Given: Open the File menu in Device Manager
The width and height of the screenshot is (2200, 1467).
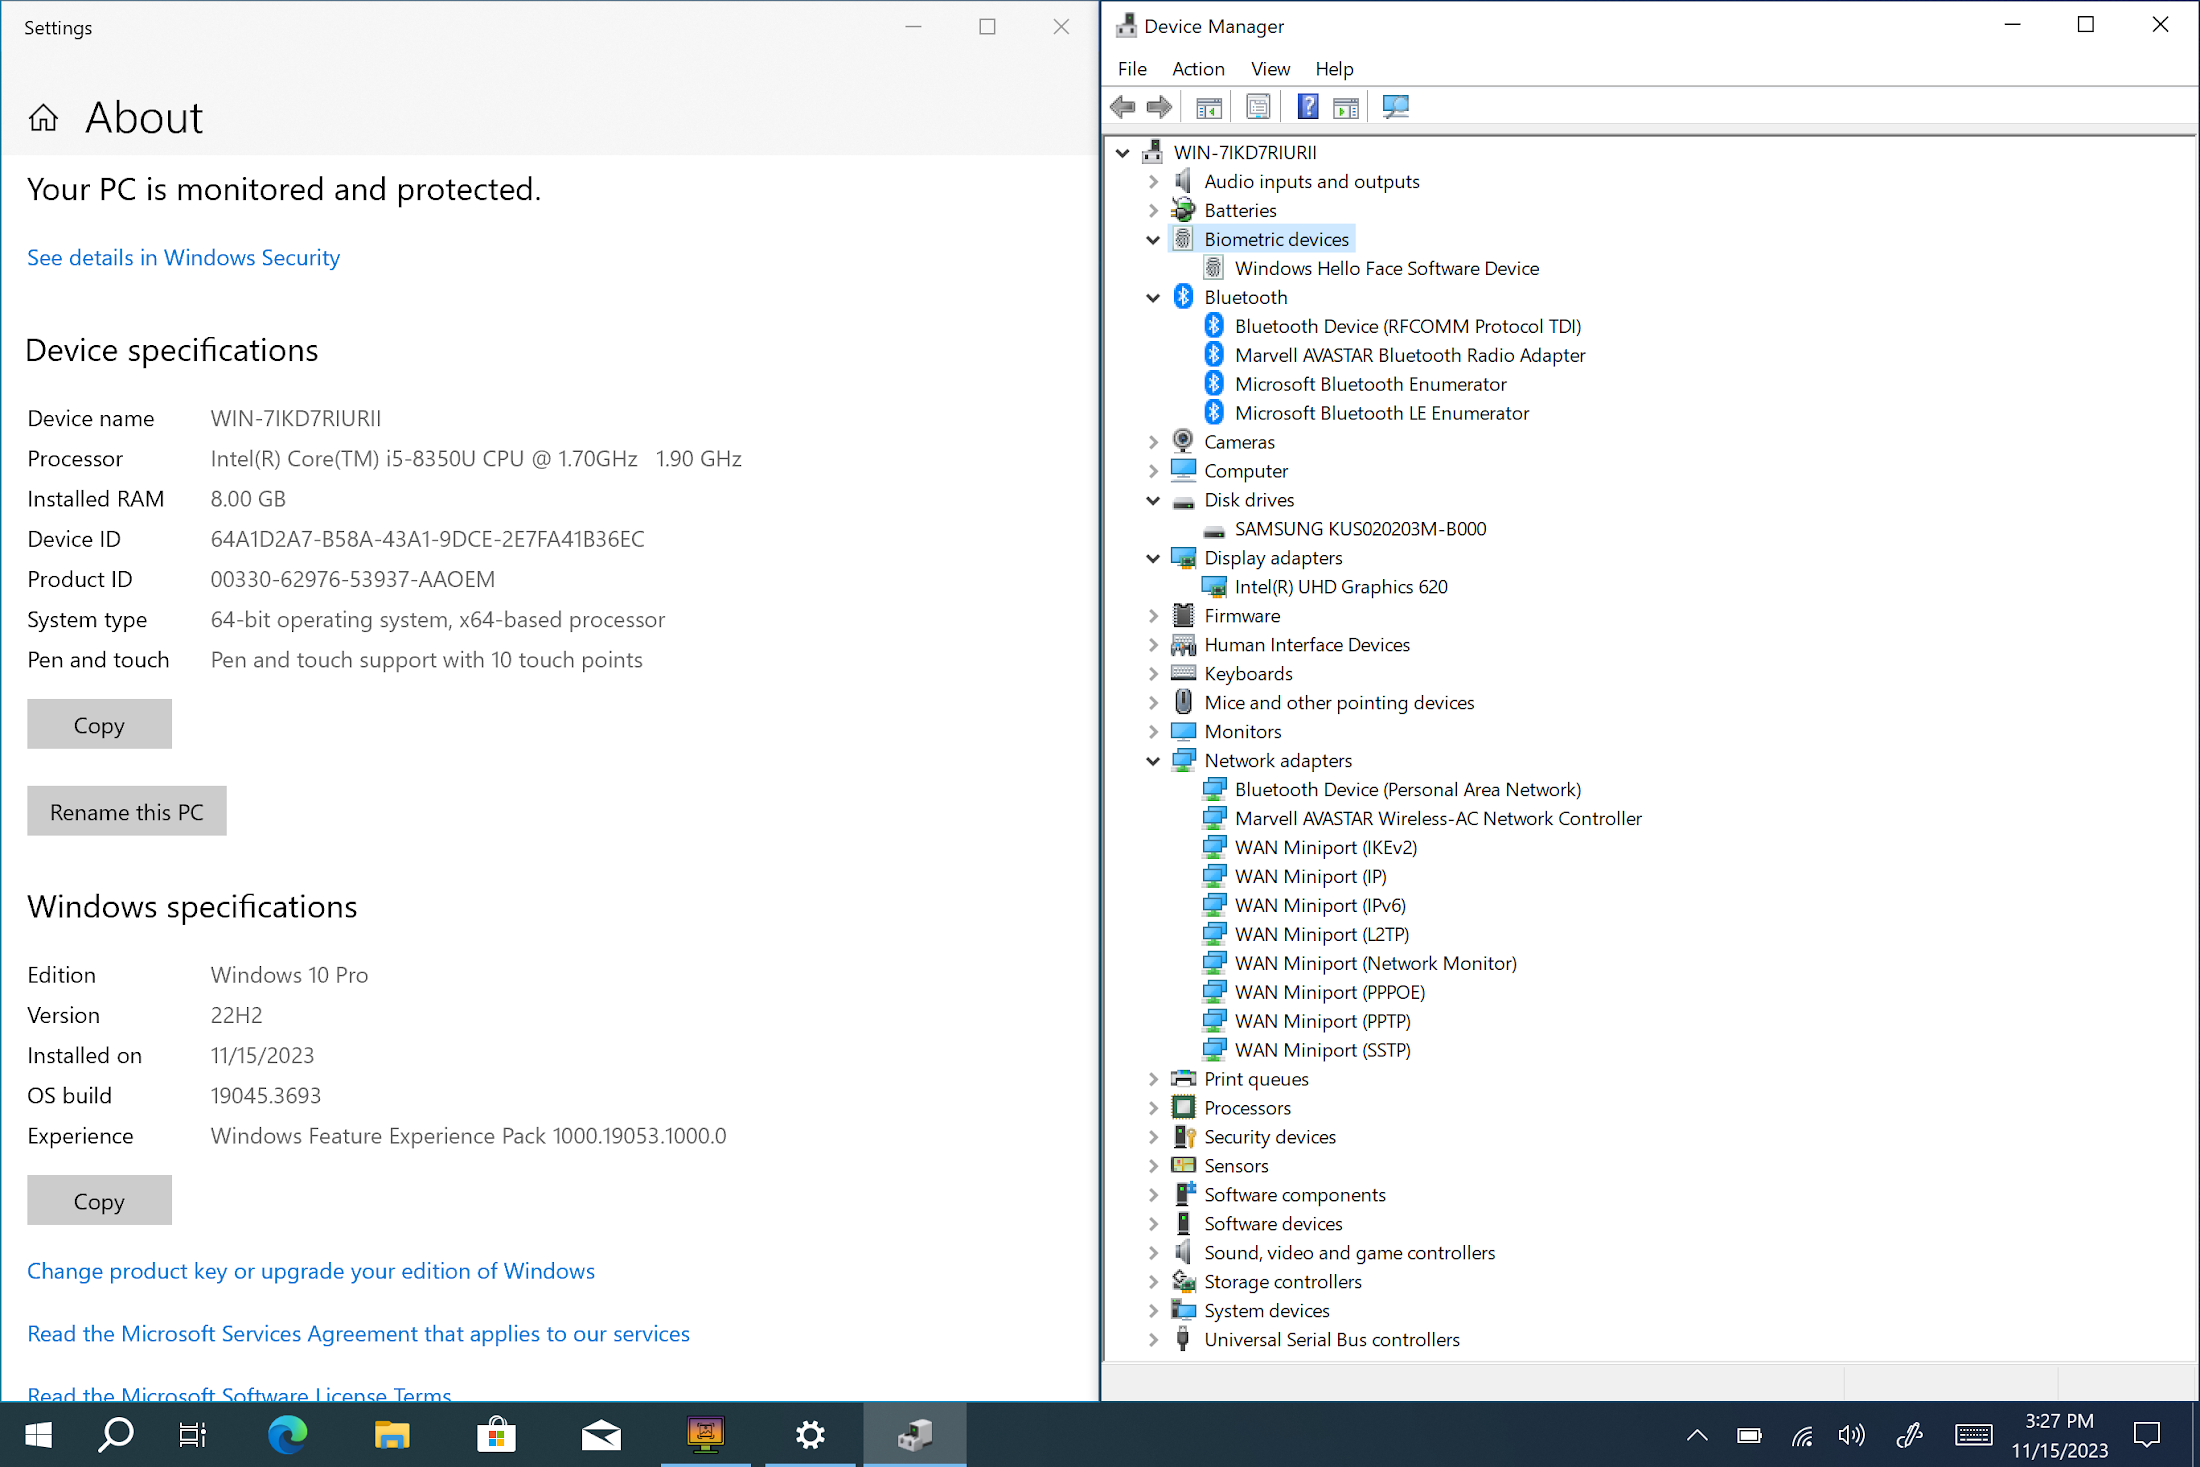Looking at the screenshot, I should [1132, 69].
